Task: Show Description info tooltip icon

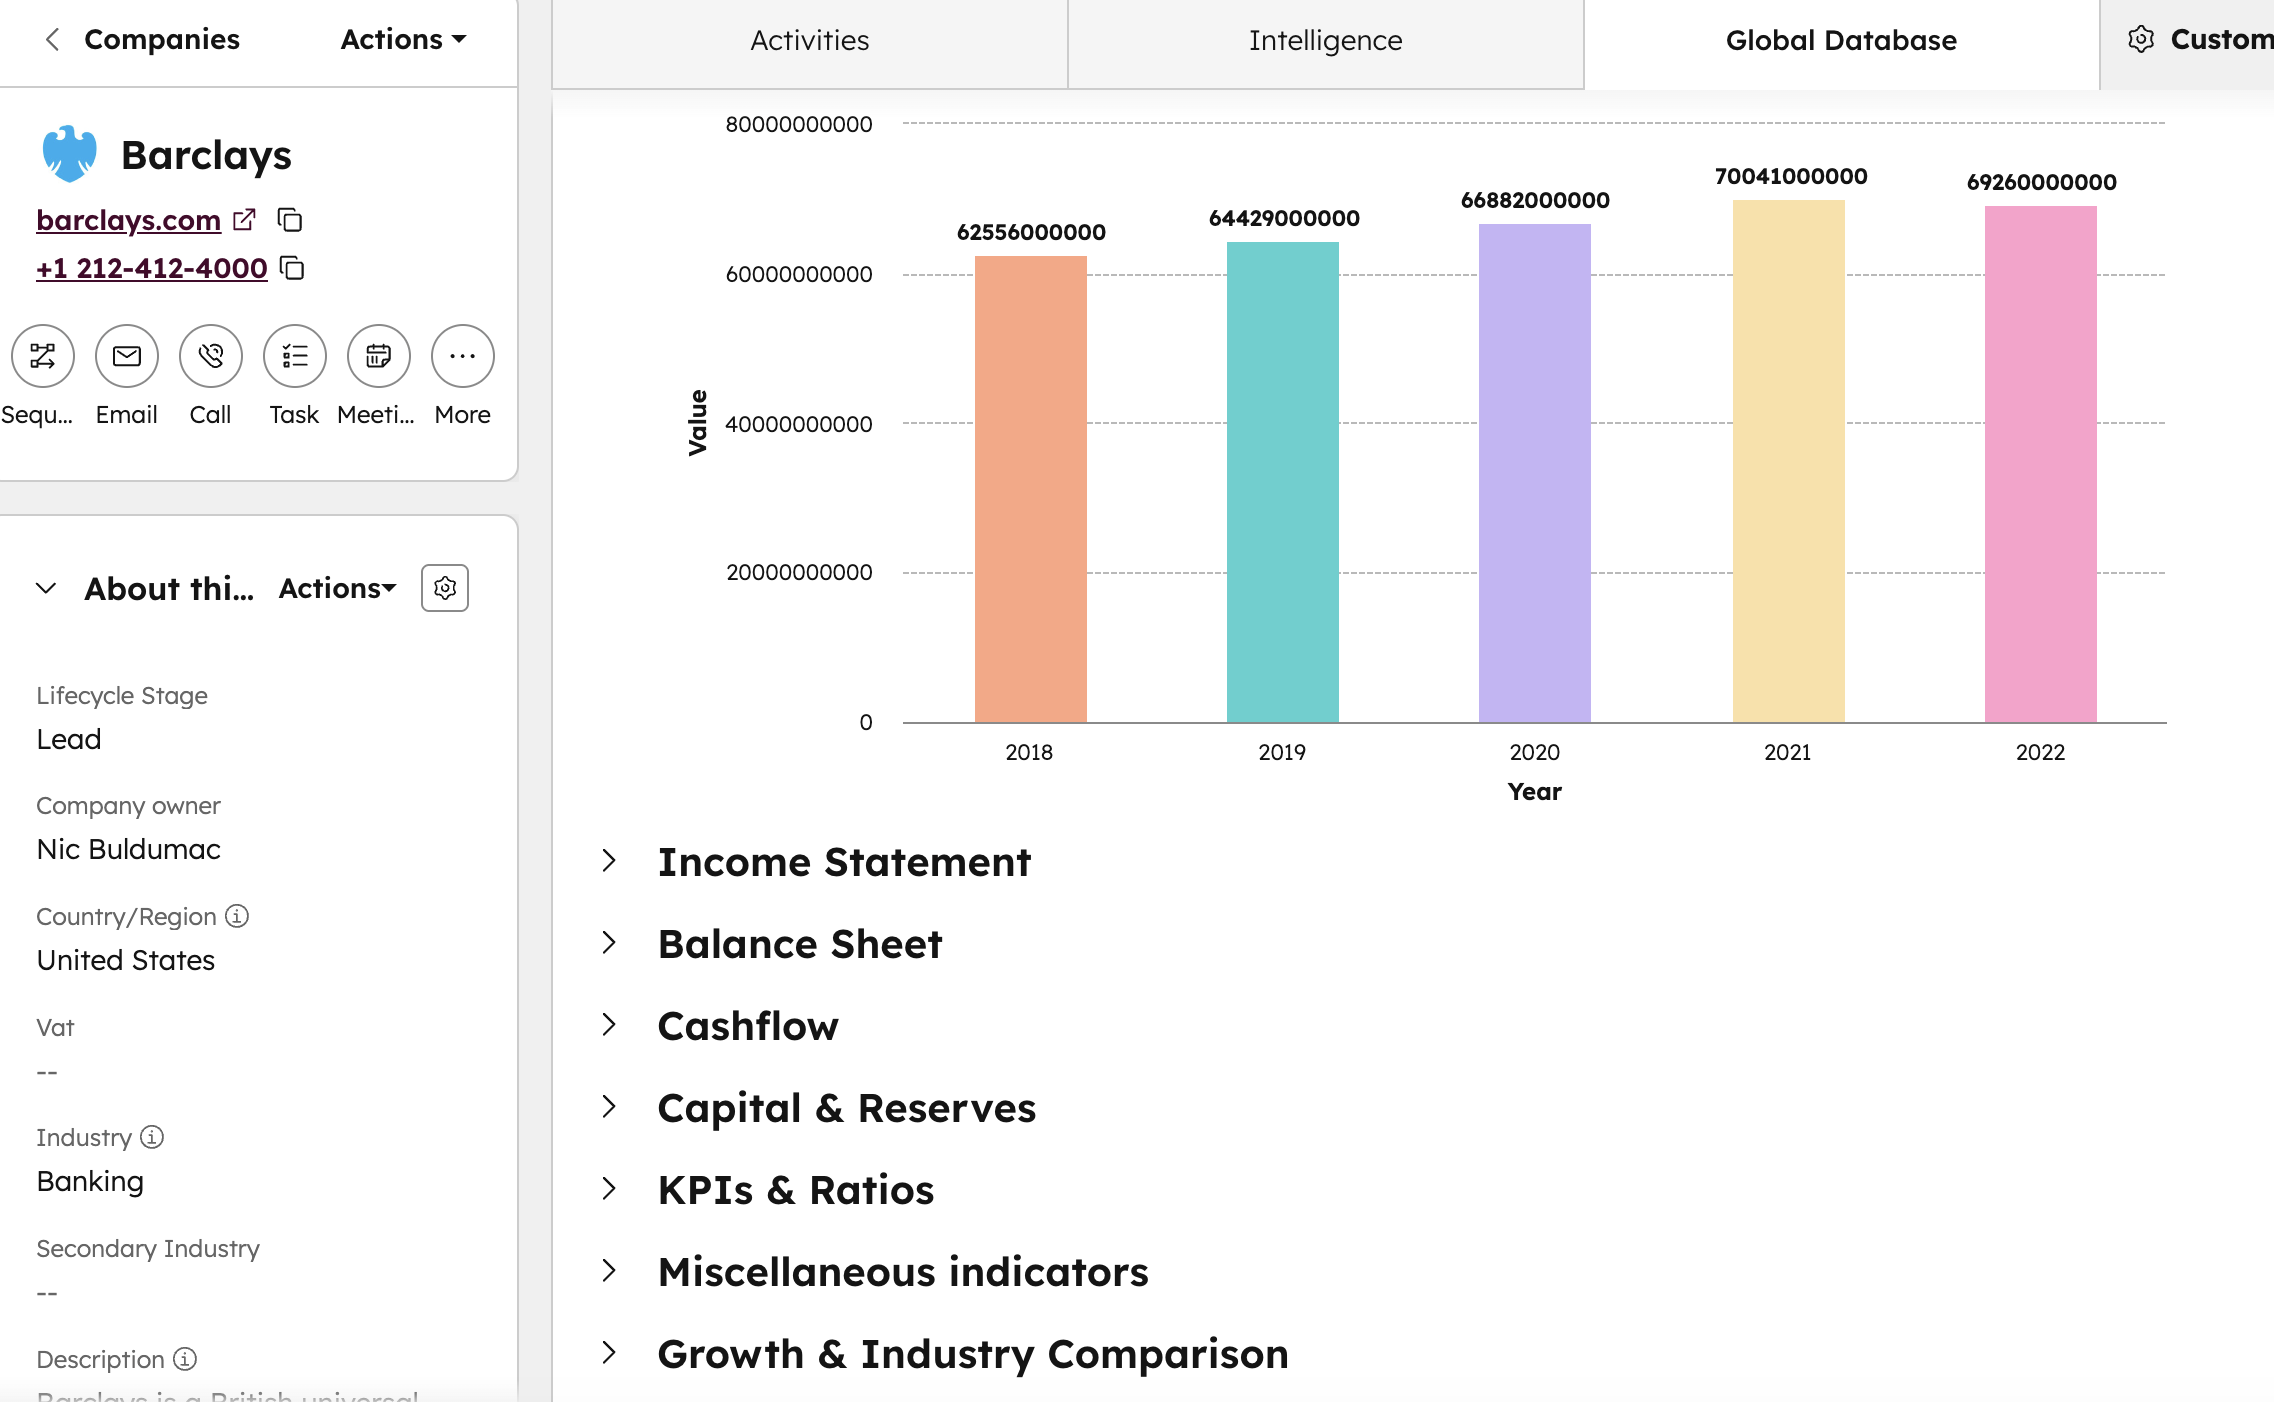Action: pos(185,1359)
